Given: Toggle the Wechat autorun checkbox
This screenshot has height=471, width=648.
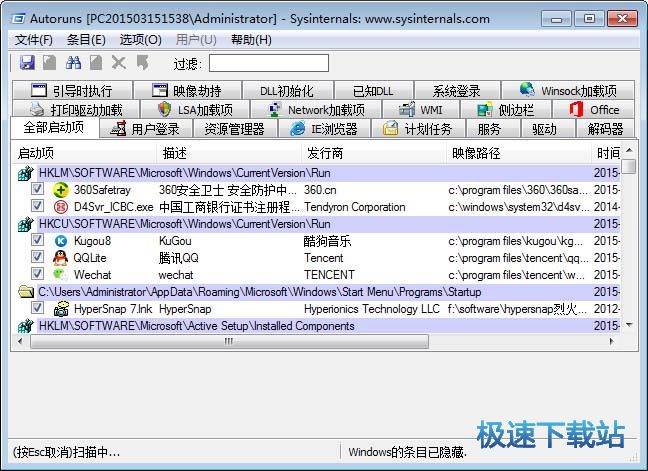Looking at the screenshot, I should (37, 275).
